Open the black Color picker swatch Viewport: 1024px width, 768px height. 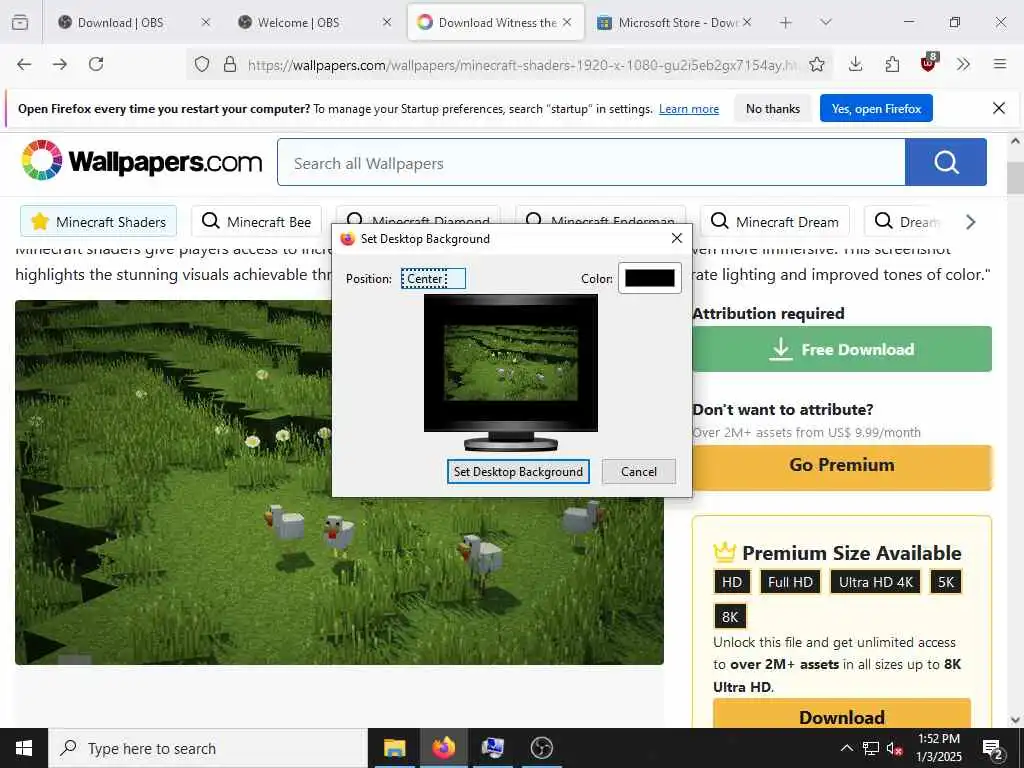point(649,278)
